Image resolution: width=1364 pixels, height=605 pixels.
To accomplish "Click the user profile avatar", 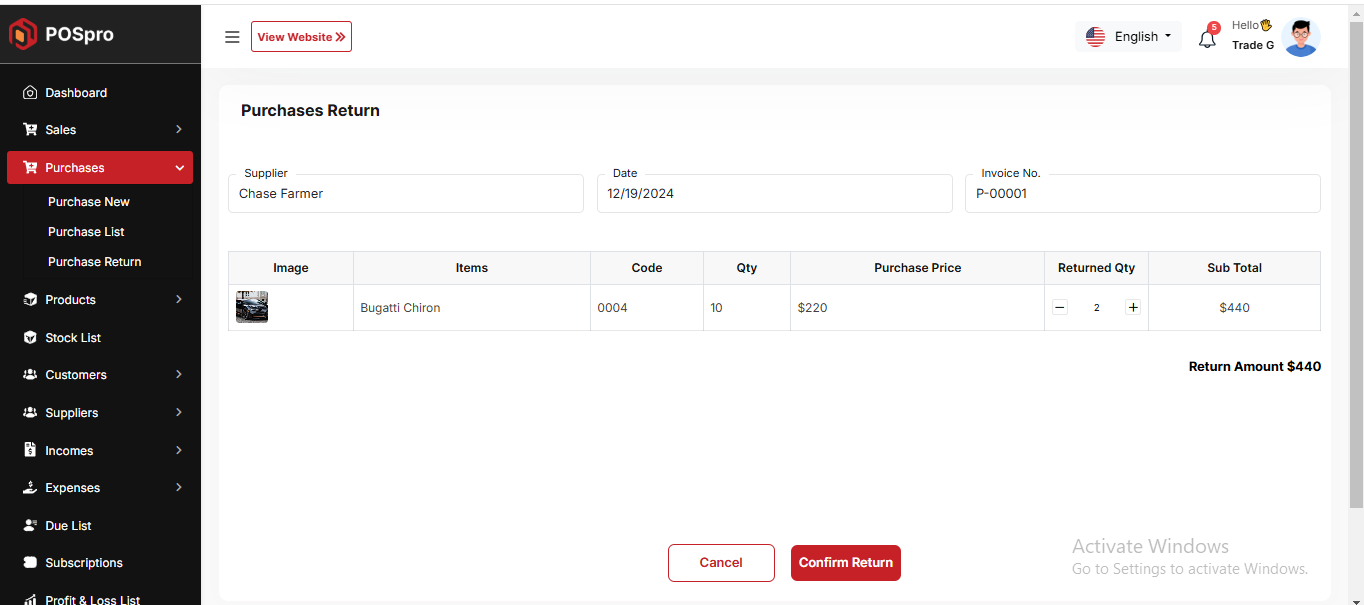I will [x=1300, y=38].
